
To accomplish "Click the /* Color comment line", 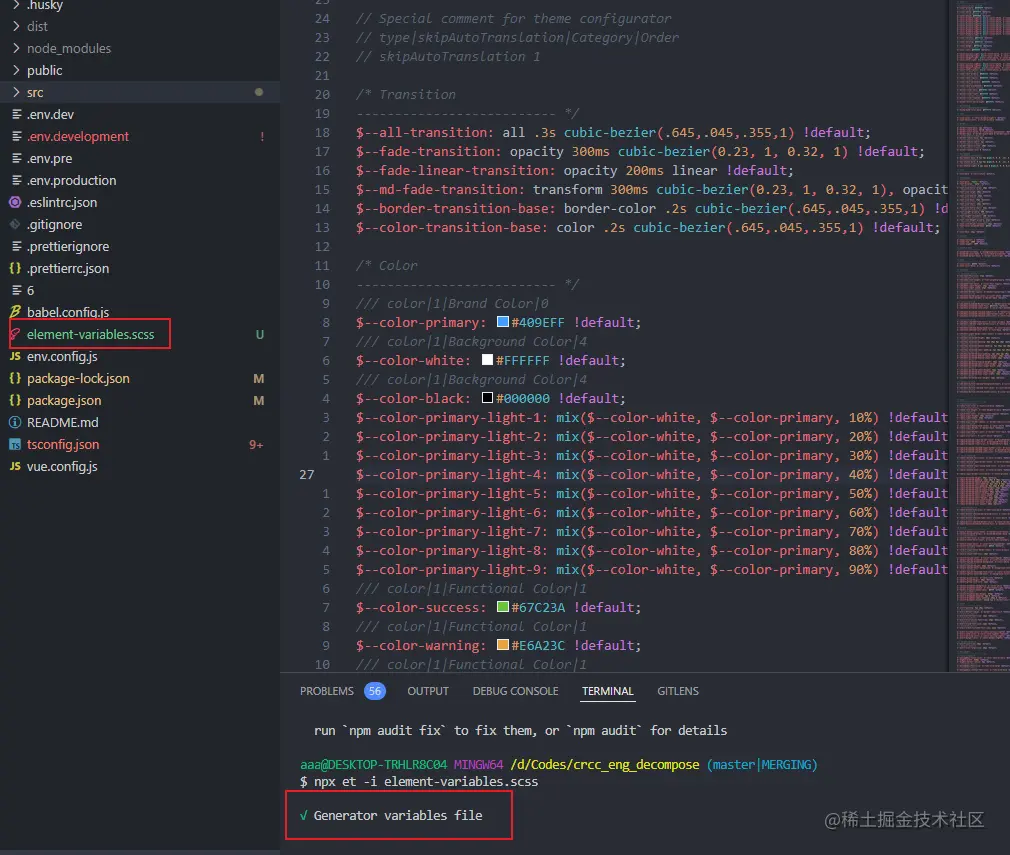I will pos(386,265).
